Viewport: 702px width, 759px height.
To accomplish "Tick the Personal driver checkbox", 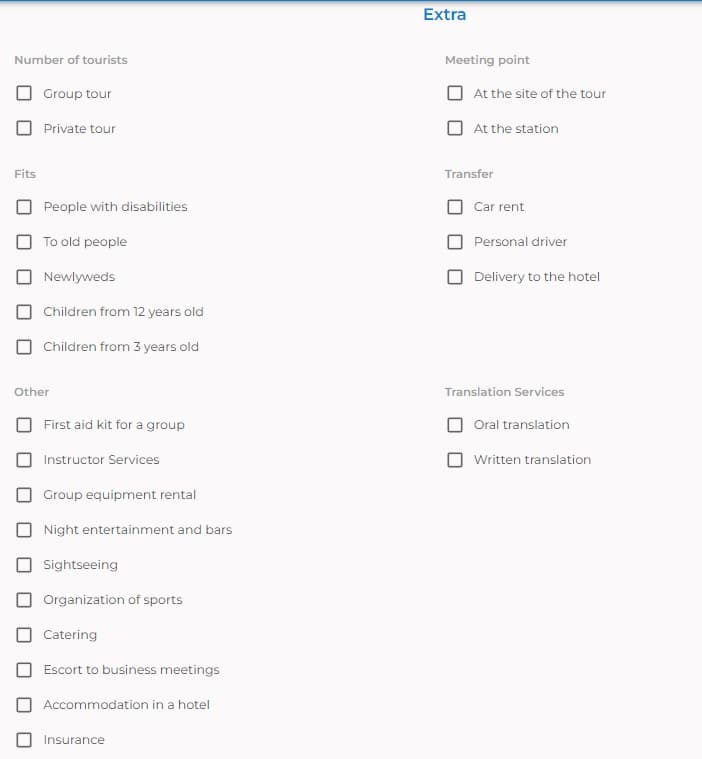I will (455, 242).
